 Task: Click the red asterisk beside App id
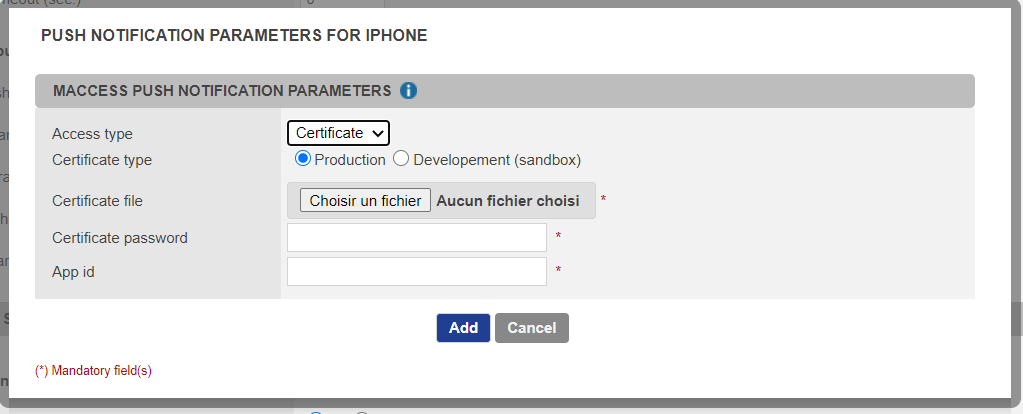[558, 271]
